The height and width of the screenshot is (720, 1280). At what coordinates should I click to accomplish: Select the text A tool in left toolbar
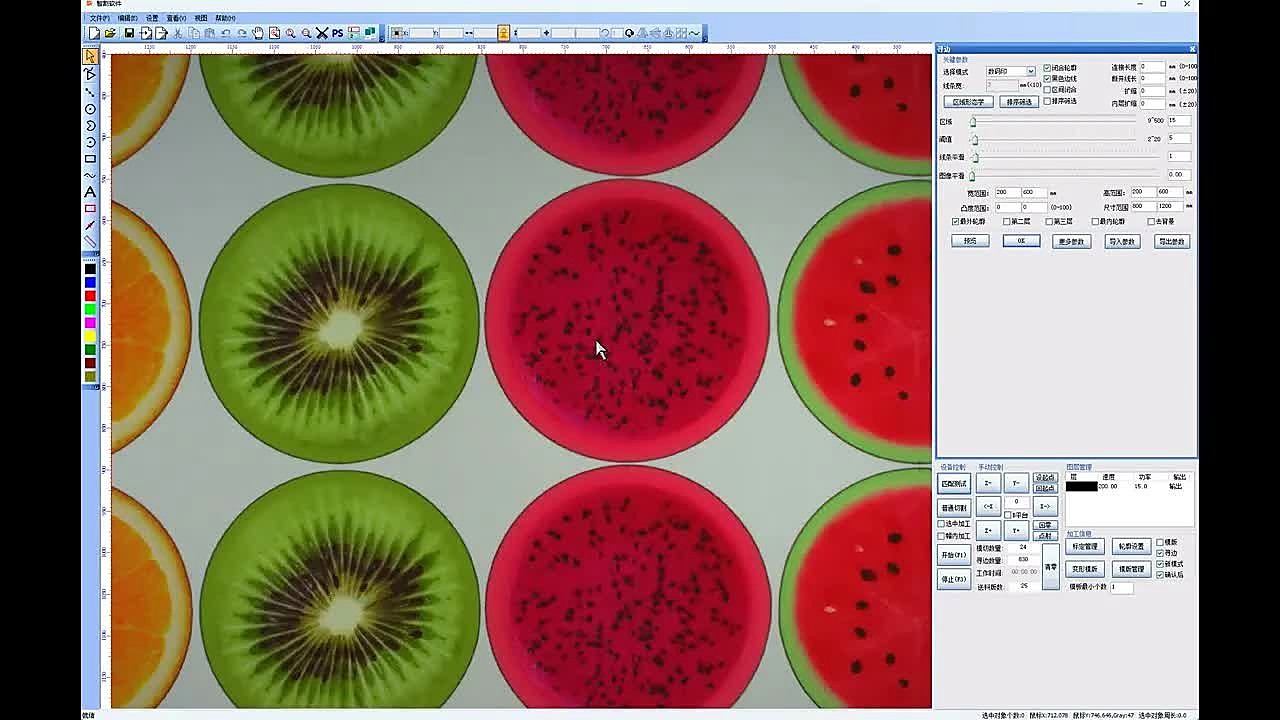coord(90,191)
